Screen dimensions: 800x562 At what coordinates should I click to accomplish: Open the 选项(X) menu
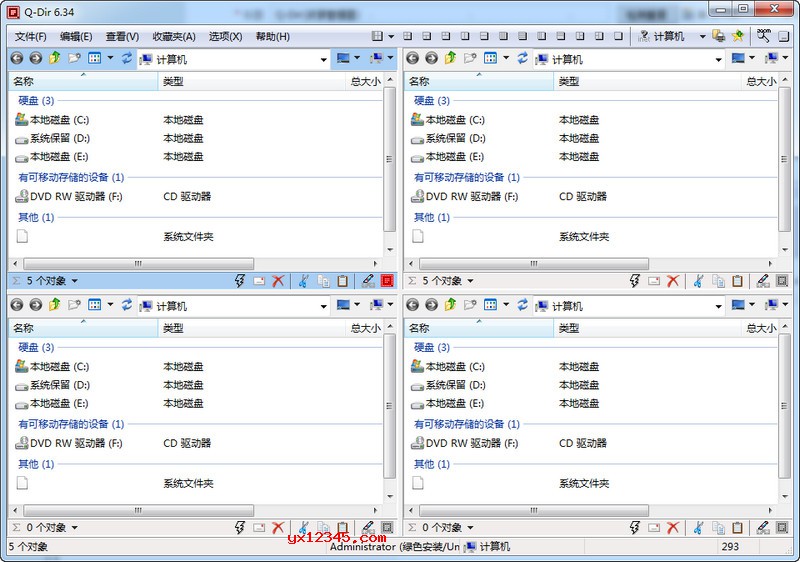tap(226, 36)
